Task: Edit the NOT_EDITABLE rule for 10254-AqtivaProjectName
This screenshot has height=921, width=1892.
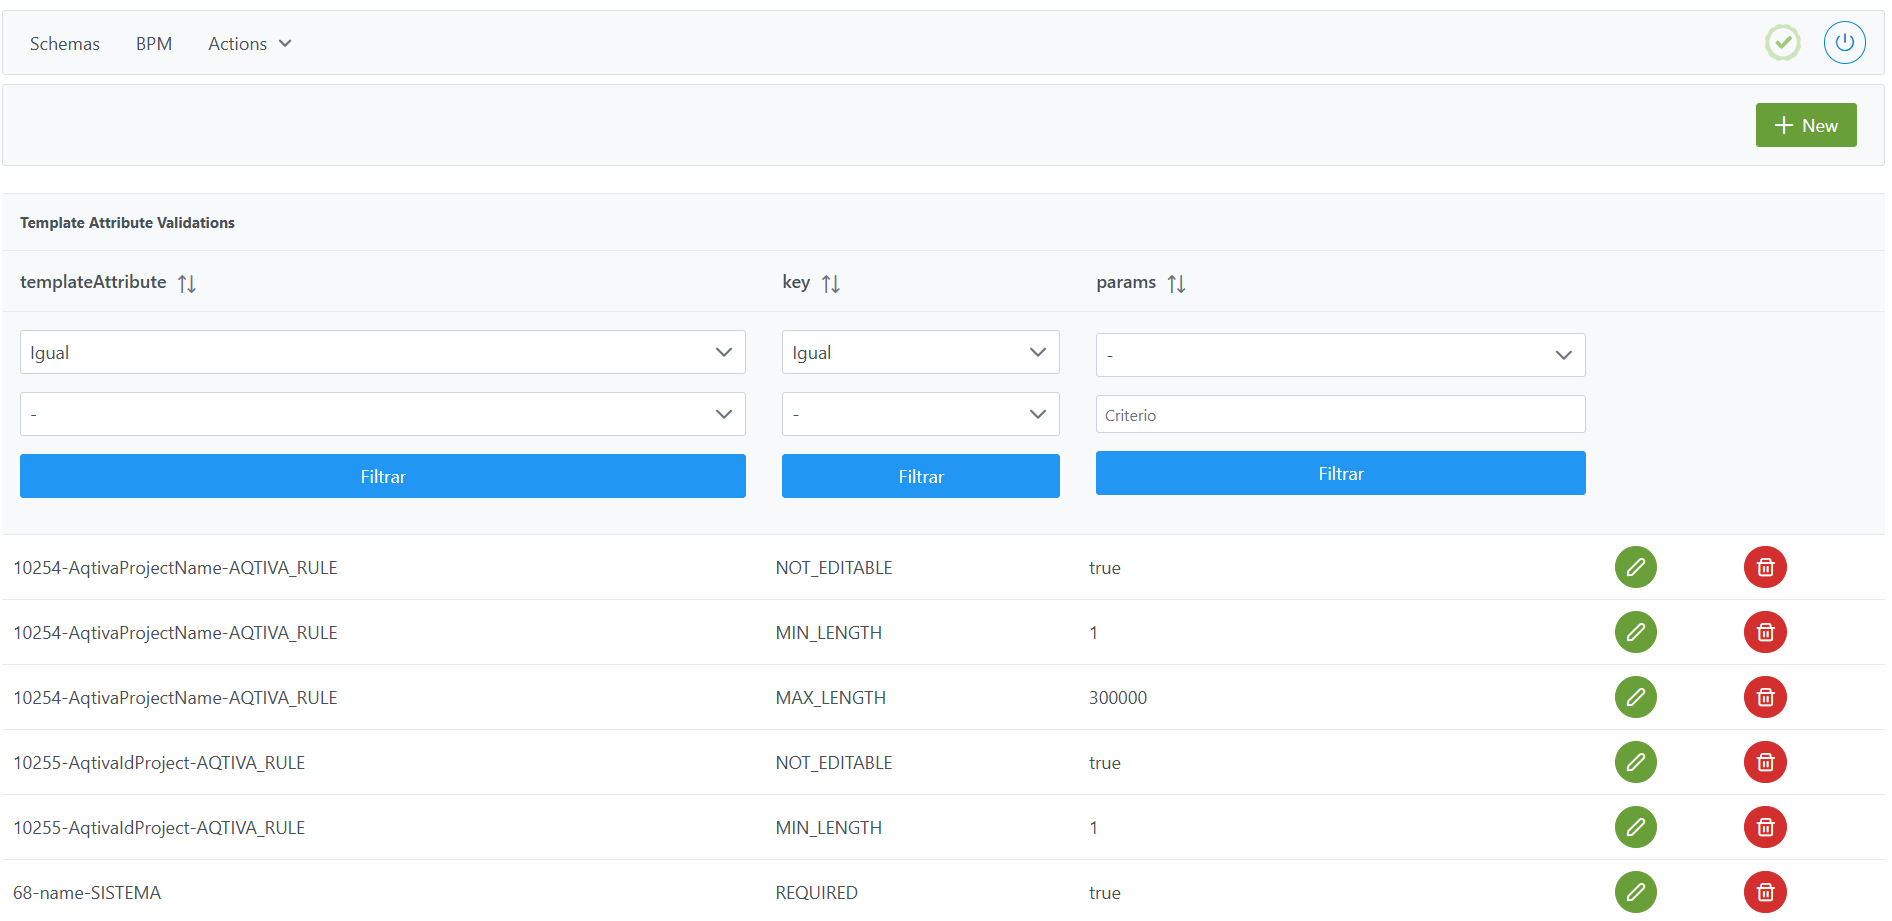Action: pos(1635,567)
